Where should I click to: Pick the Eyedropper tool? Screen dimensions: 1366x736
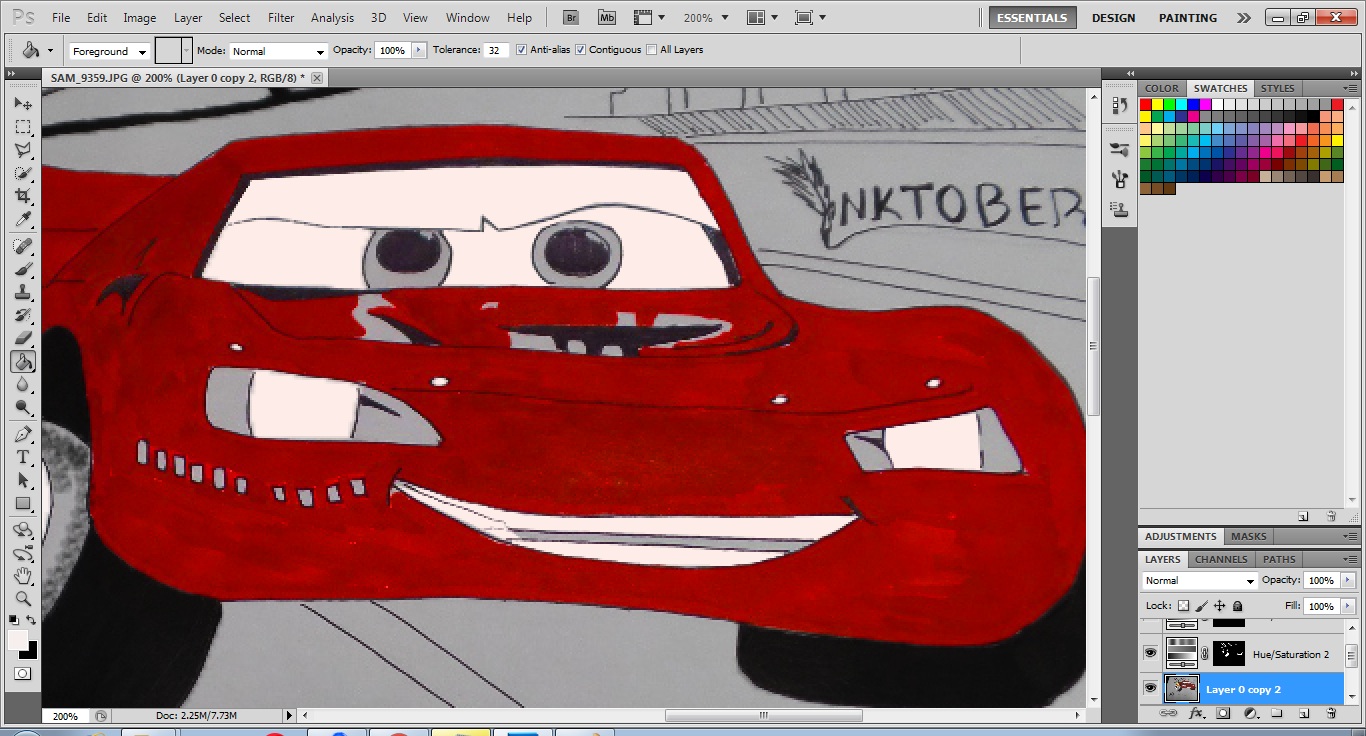point(22,220)
